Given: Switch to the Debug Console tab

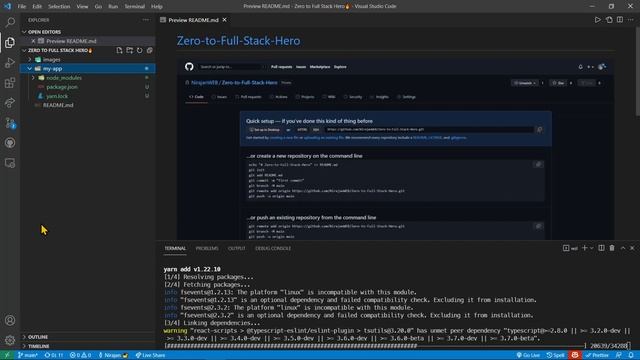Looking at the screenshot, I should pyautogui.click(x=273, y=248).
